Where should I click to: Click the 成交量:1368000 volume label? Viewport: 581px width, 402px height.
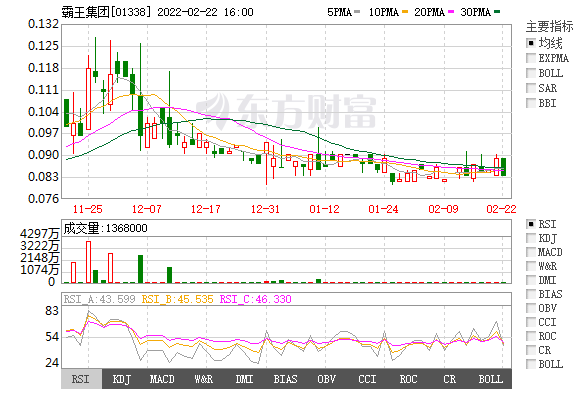[x=105, y=228]
